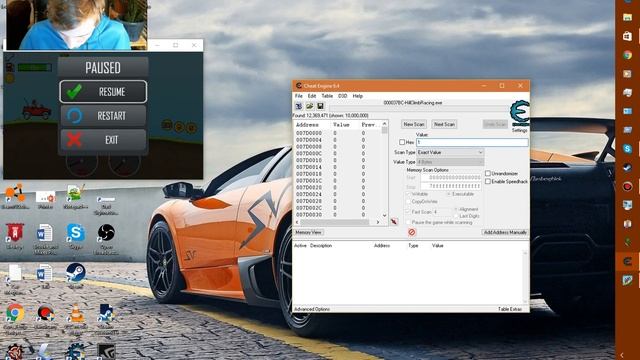Check Pause the game while scanning
Image resolution: width=640 pixels, height=360 pixels.
click(x=408, y=222)
